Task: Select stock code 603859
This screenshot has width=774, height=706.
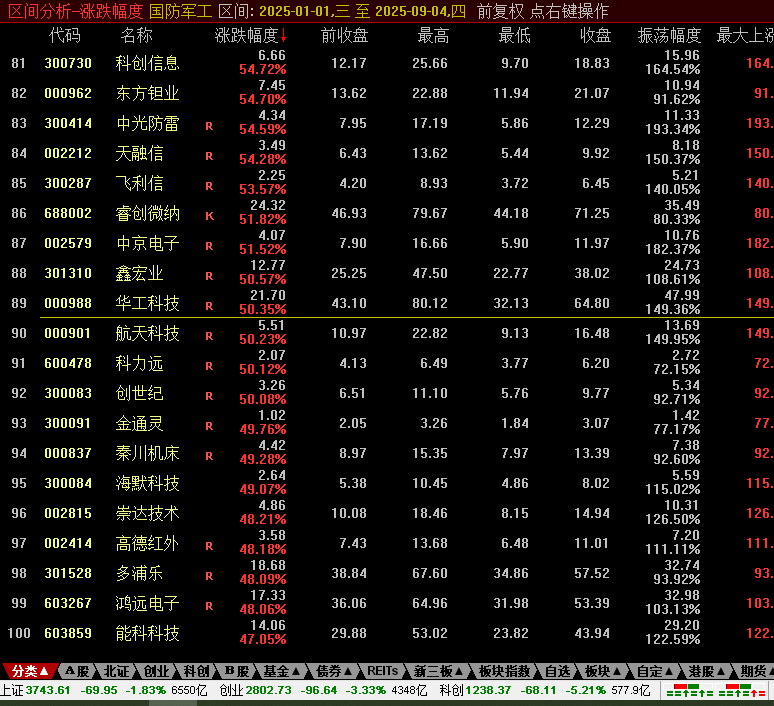Action: coord(68,633)
